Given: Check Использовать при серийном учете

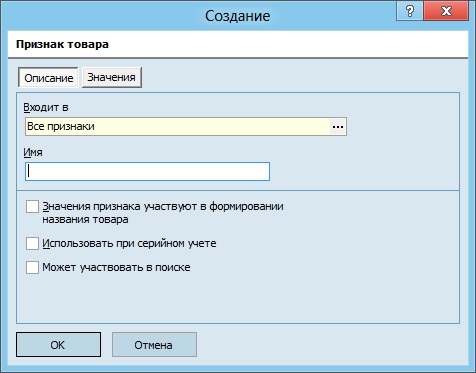Looking at the screenshot, I should [x=32, y=244].
